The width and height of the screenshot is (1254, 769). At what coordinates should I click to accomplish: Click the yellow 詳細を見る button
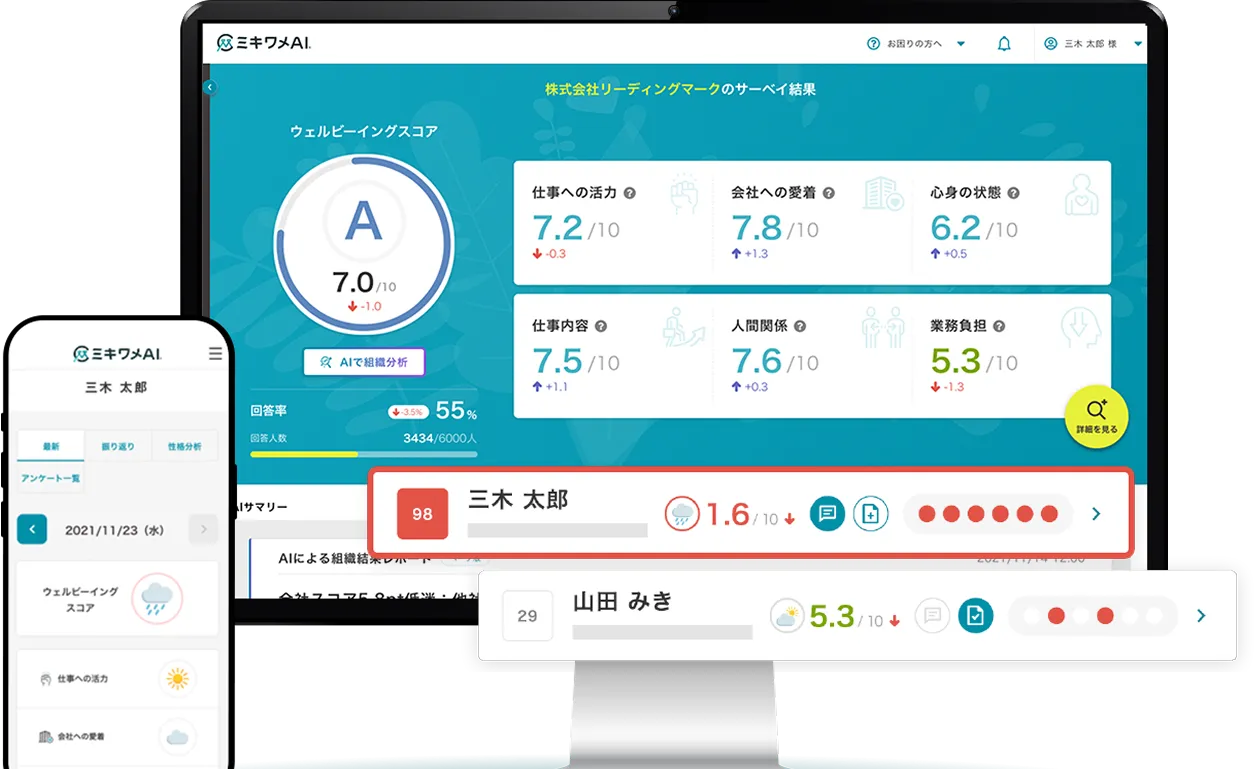click(x=1097, y=417)
